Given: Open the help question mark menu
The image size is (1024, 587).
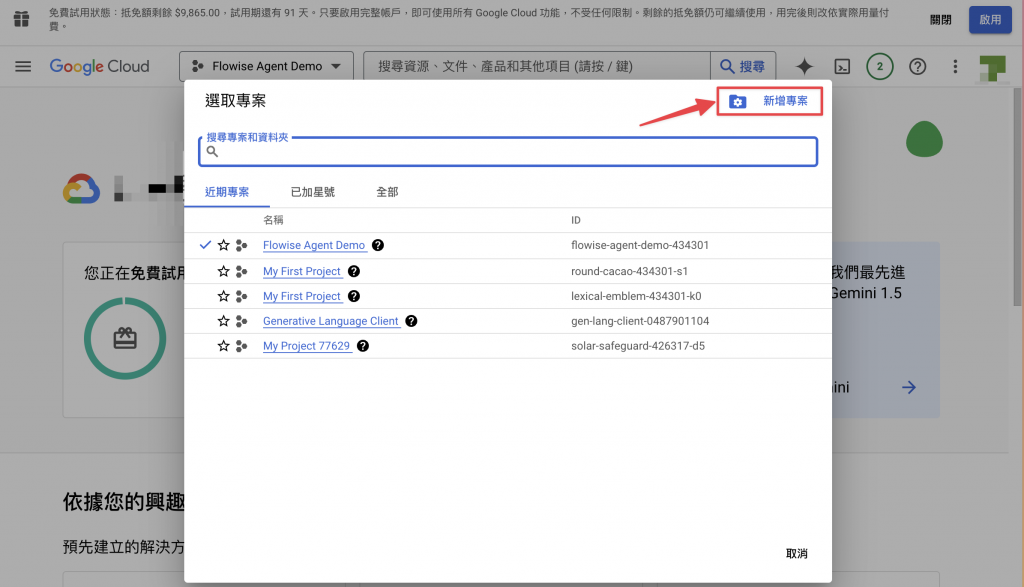Looking at the screenshot, I should [x=918, y=66].
